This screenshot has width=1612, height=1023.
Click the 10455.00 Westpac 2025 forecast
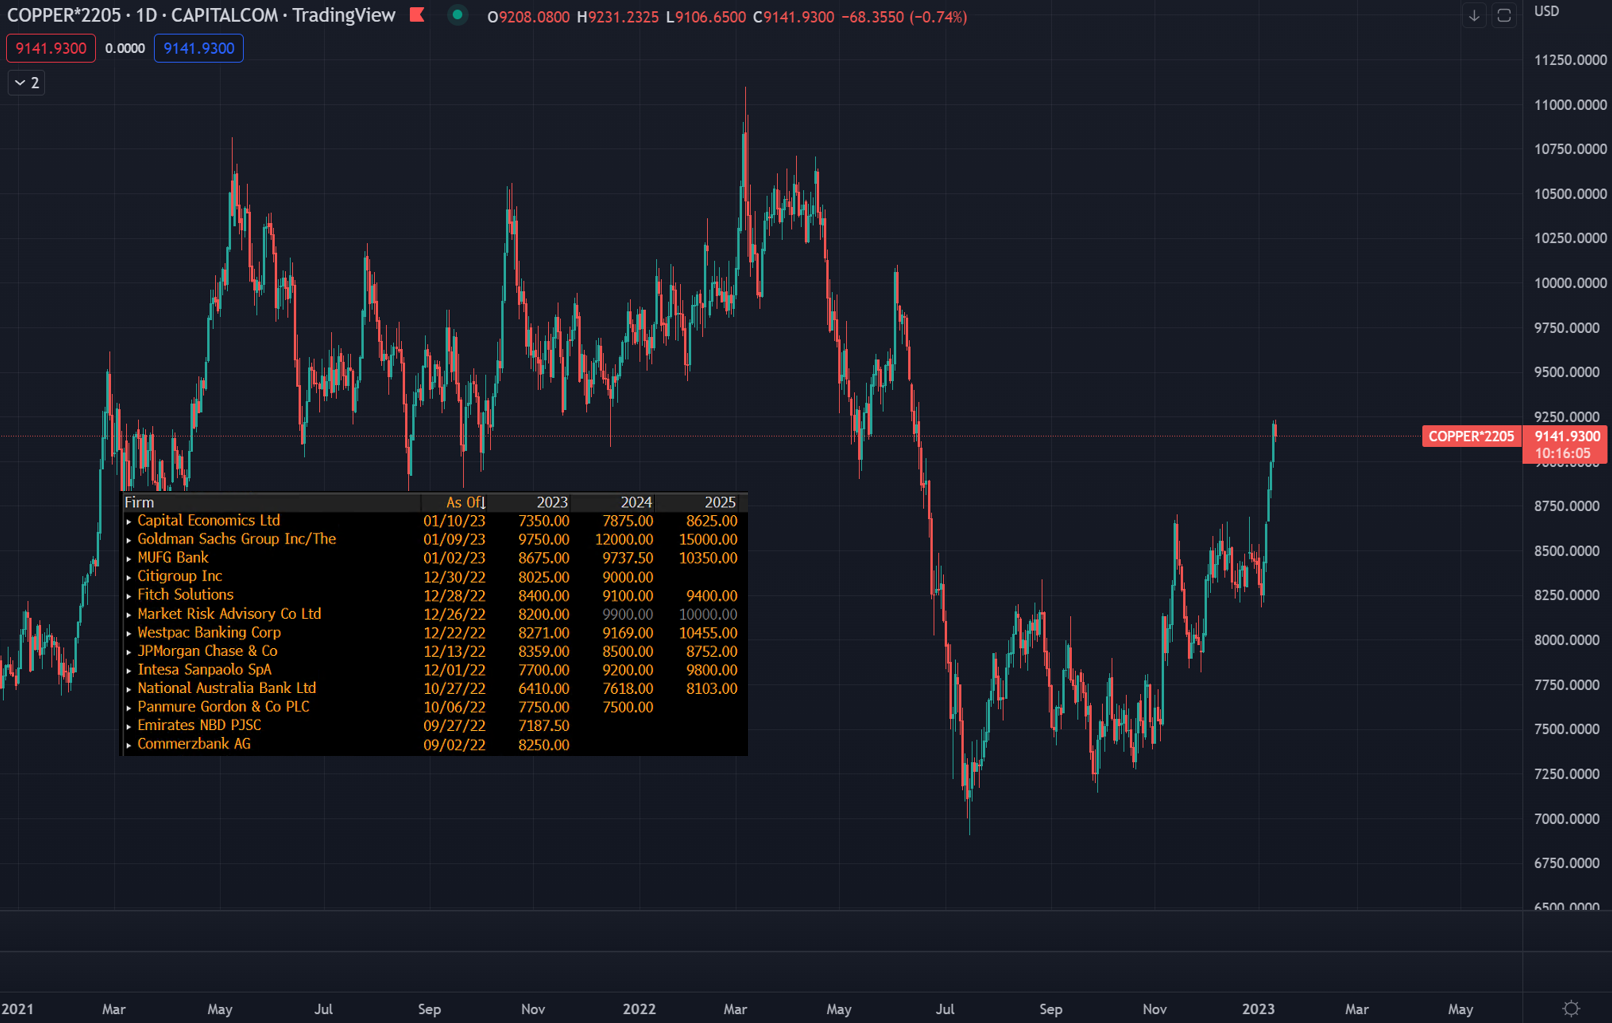pos(708,633)
